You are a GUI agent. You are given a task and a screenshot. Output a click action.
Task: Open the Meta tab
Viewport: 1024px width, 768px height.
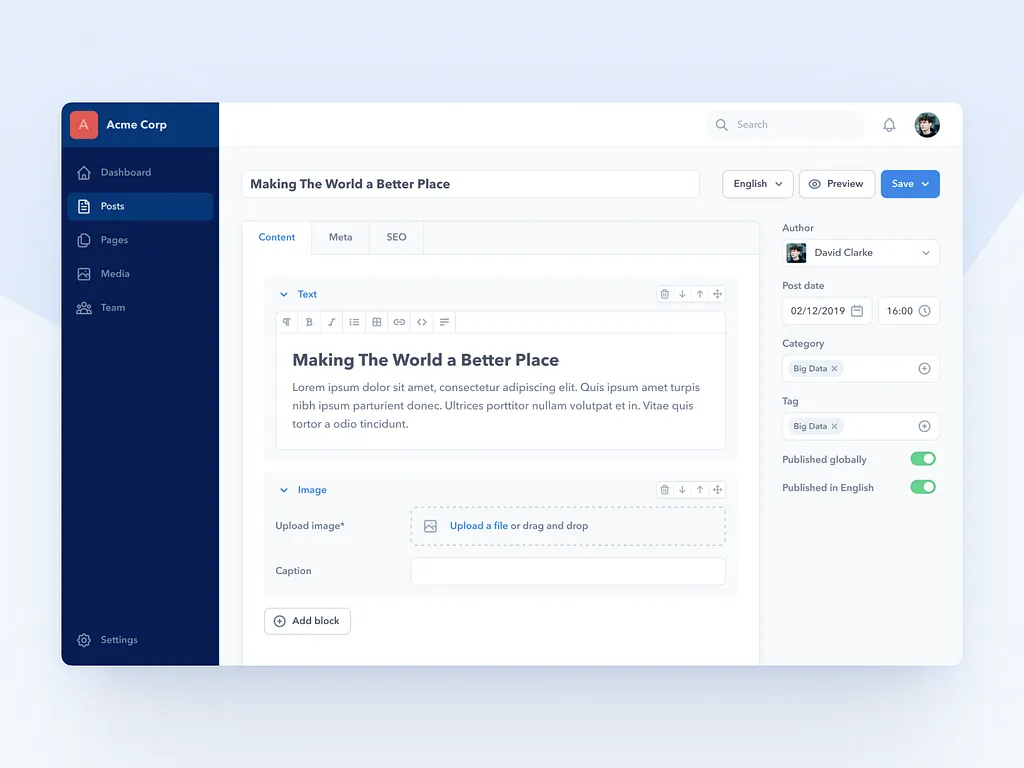(340, 237)
